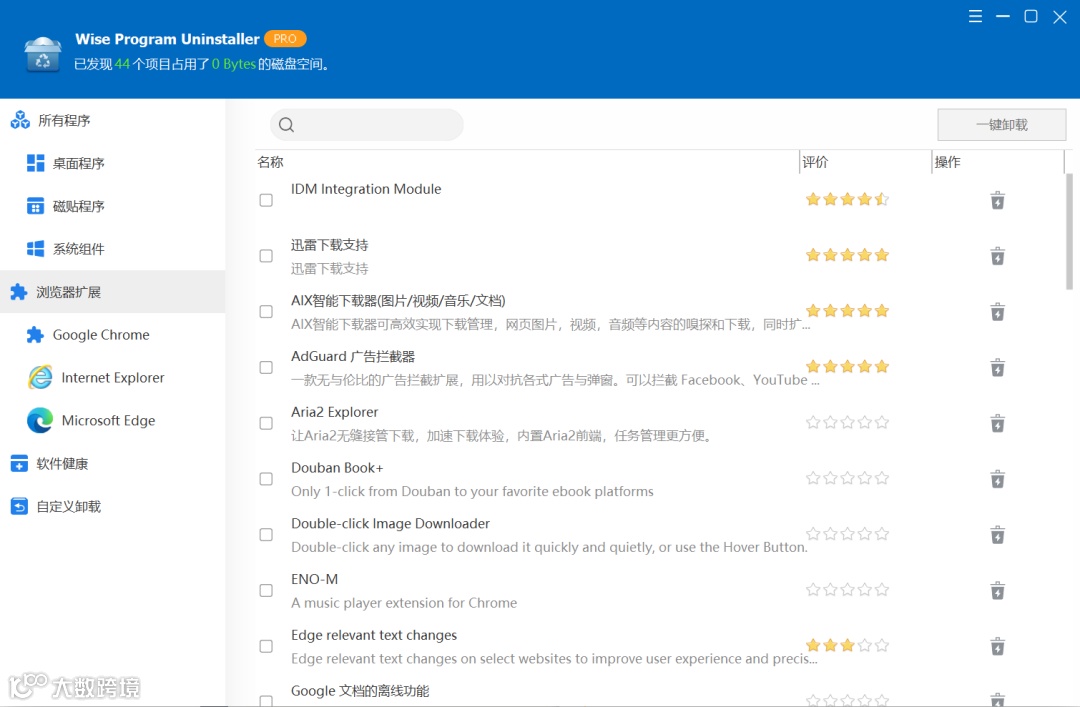Click trash icon for Edge relevant text changes
Screen dimensions: 1080x707
click(x=997, y=647)
